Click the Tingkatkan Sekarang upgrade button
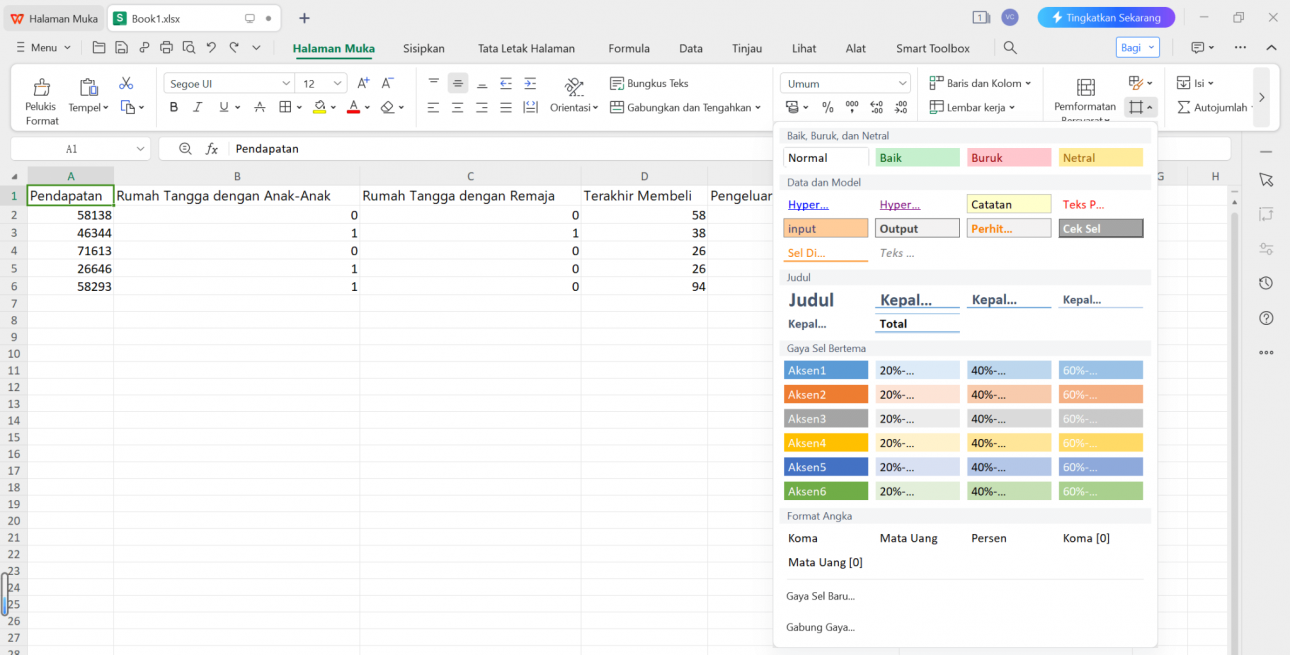The height and width of the screenshot is (655, 1290). click(x=1106, y=17)
